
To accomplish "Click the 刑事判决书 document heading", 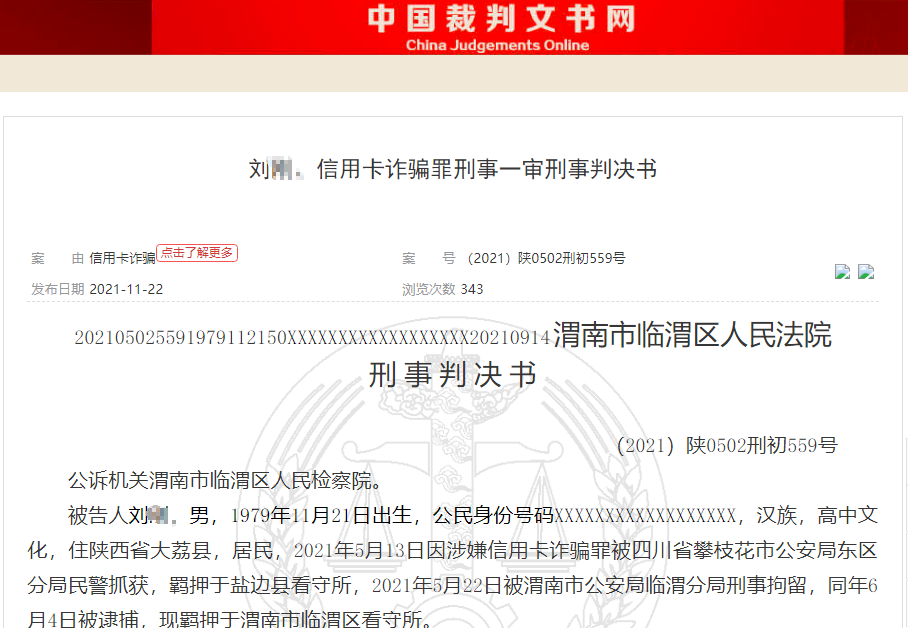I will click(x=453, y=375).
